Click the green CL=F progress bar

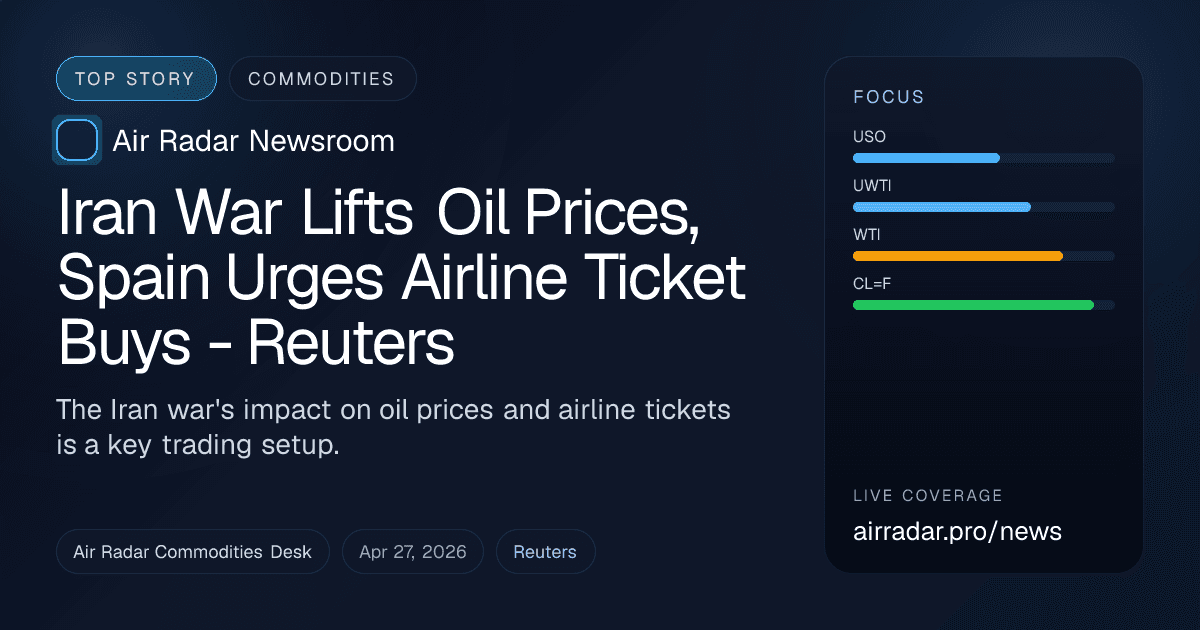(973, 305)
